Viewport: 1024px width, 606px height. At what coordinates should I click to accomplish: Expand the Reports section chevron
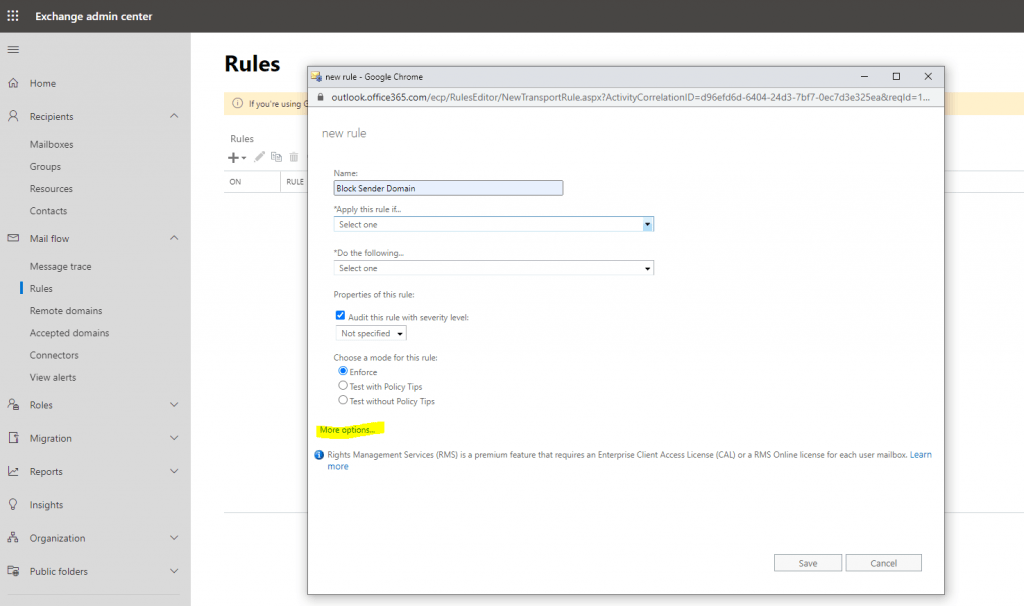pyautogui.click(x=174, y=471)
